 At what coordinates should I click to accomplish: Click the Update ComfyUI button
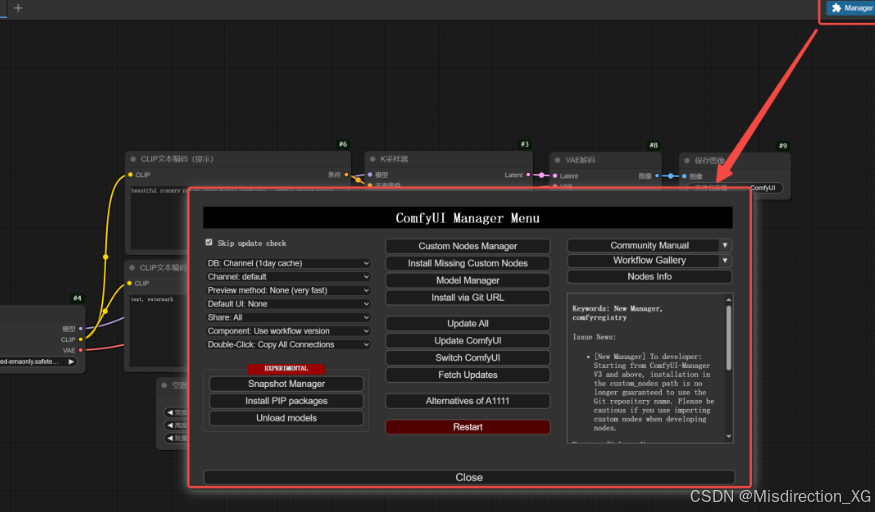468,341
